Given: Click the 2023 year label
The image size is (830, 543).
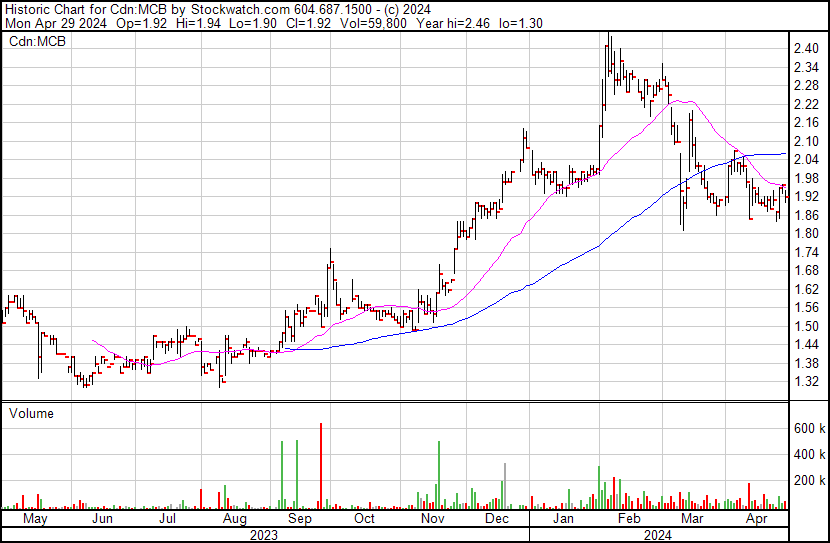Looking at the screenshot, I should [x=264, y=535].
